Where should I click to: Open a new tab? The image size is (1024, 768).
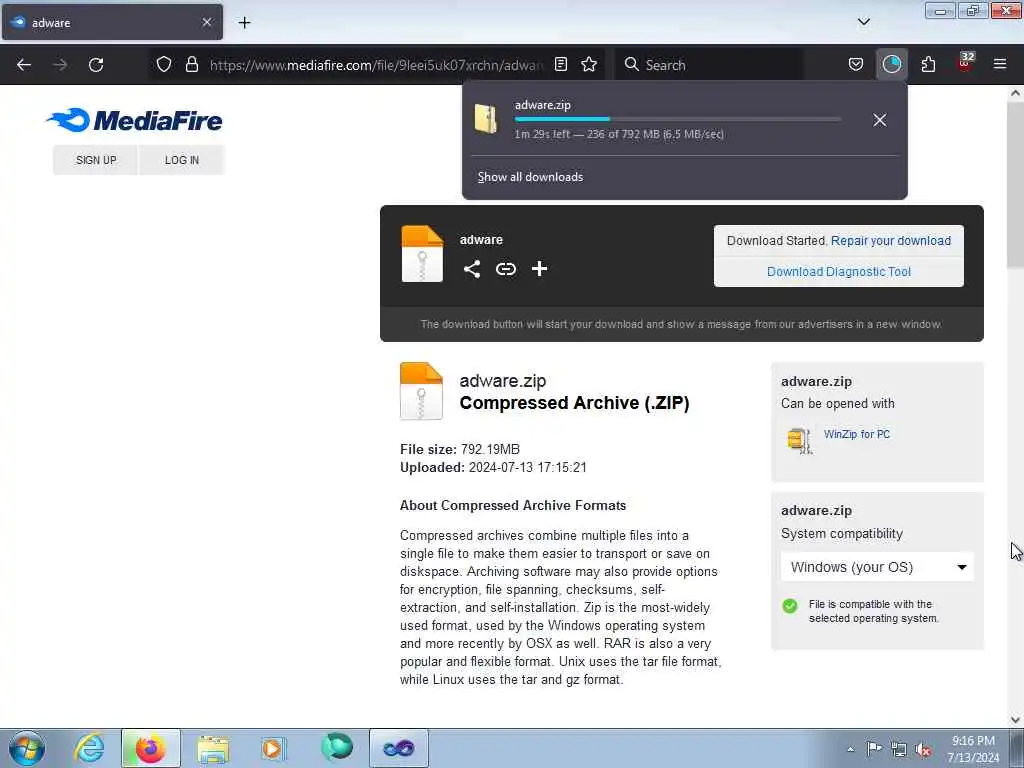click(244, 22)
